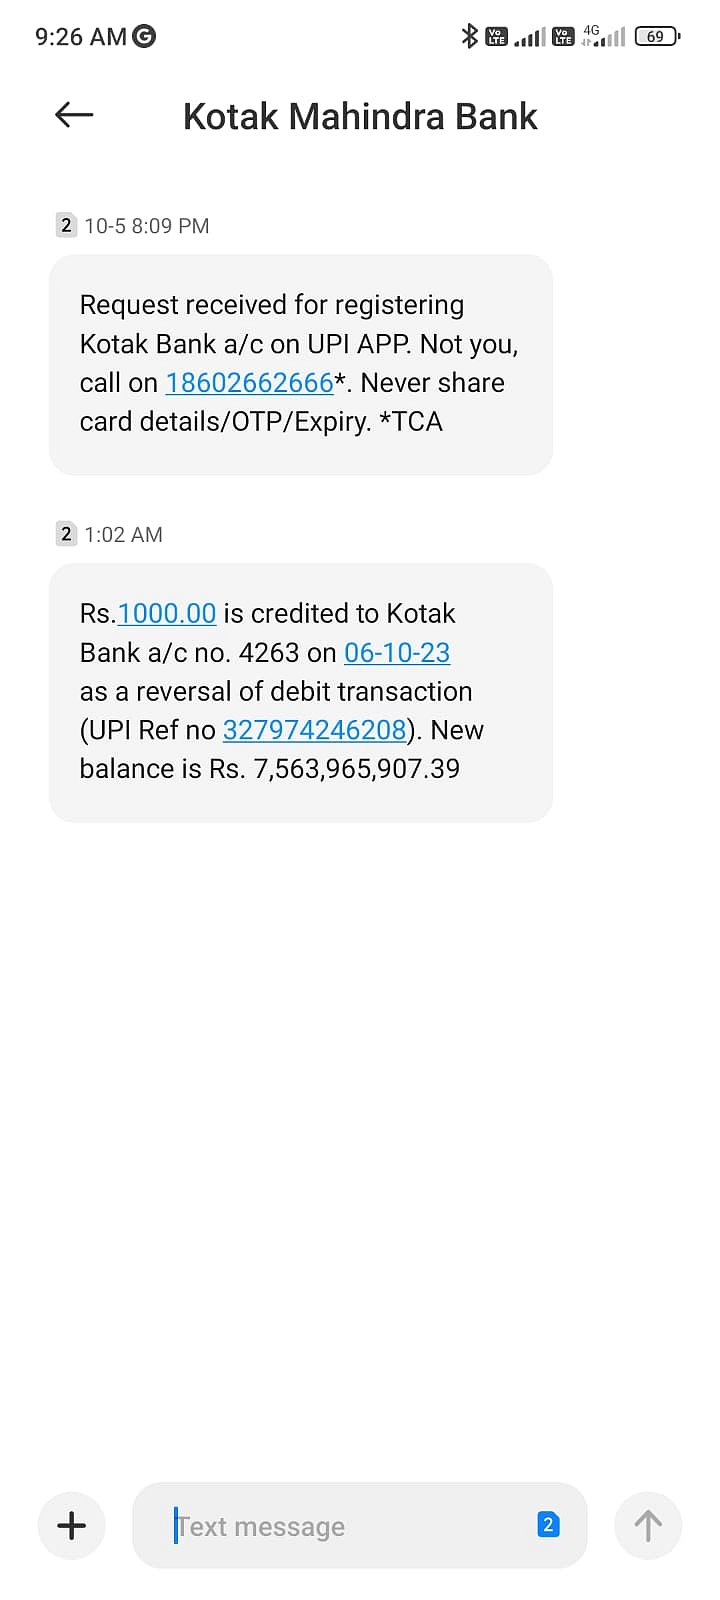Tap the 4G signal strength icon
Screen dimensions: 720x1600
(604, 37)
